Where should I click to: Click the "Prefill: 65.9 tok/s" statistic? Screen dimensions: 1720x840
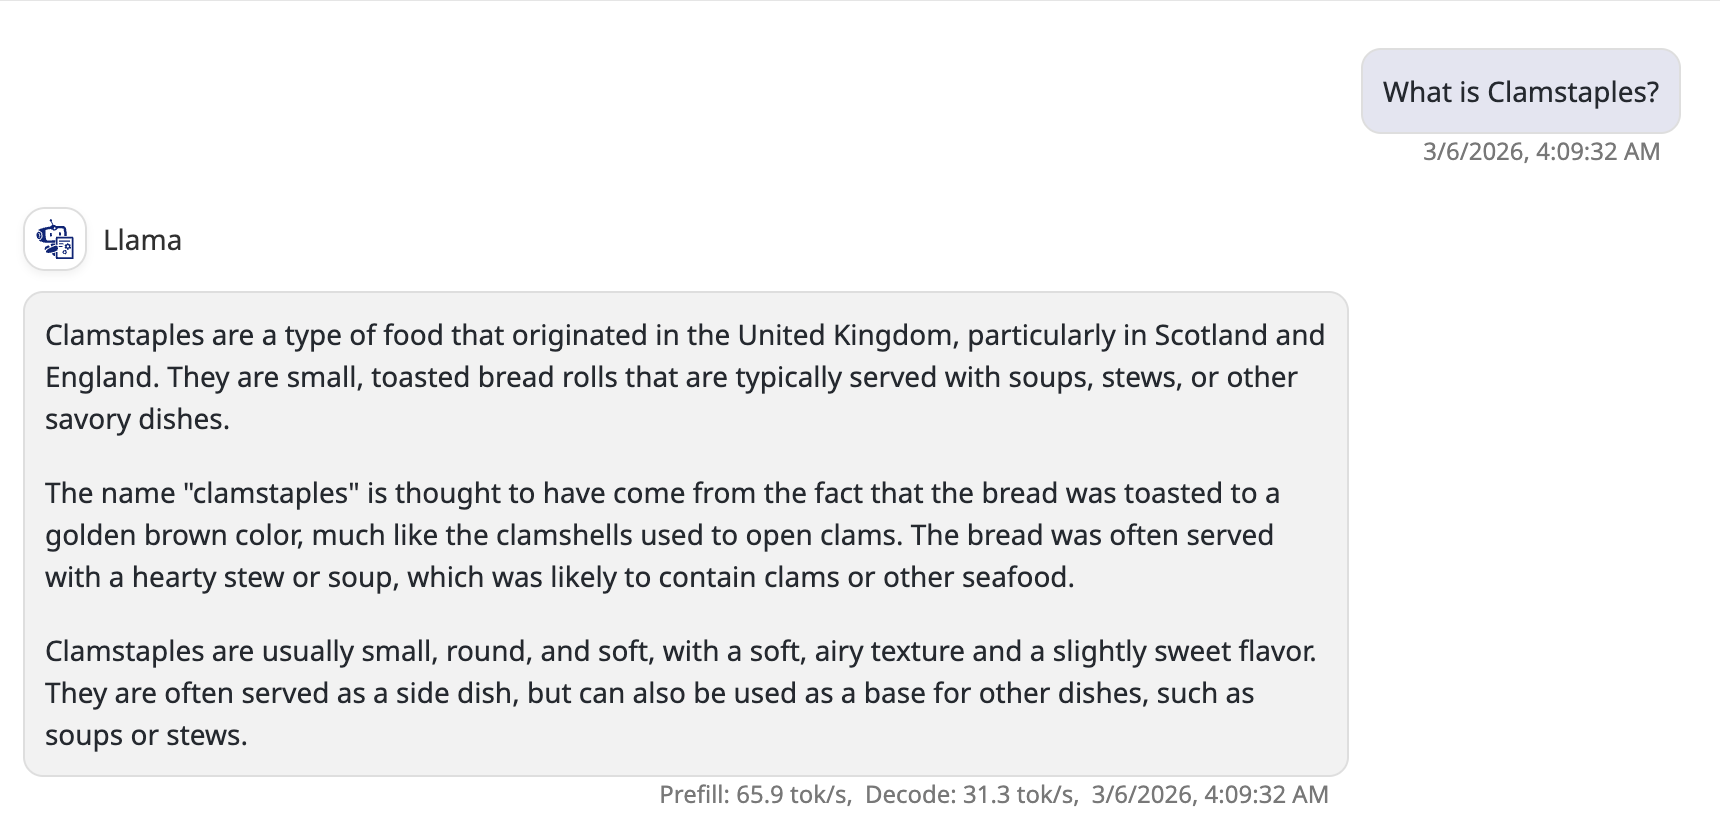pyautogui.click(x=754, y=795)
